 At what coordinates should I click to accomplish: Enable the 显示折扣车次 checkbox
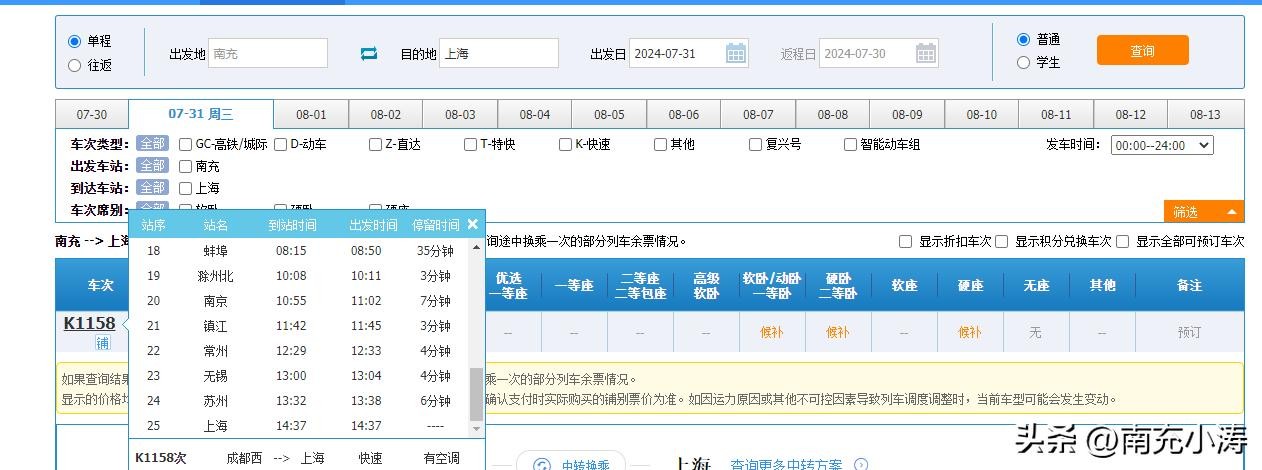(x=905, y=241)
